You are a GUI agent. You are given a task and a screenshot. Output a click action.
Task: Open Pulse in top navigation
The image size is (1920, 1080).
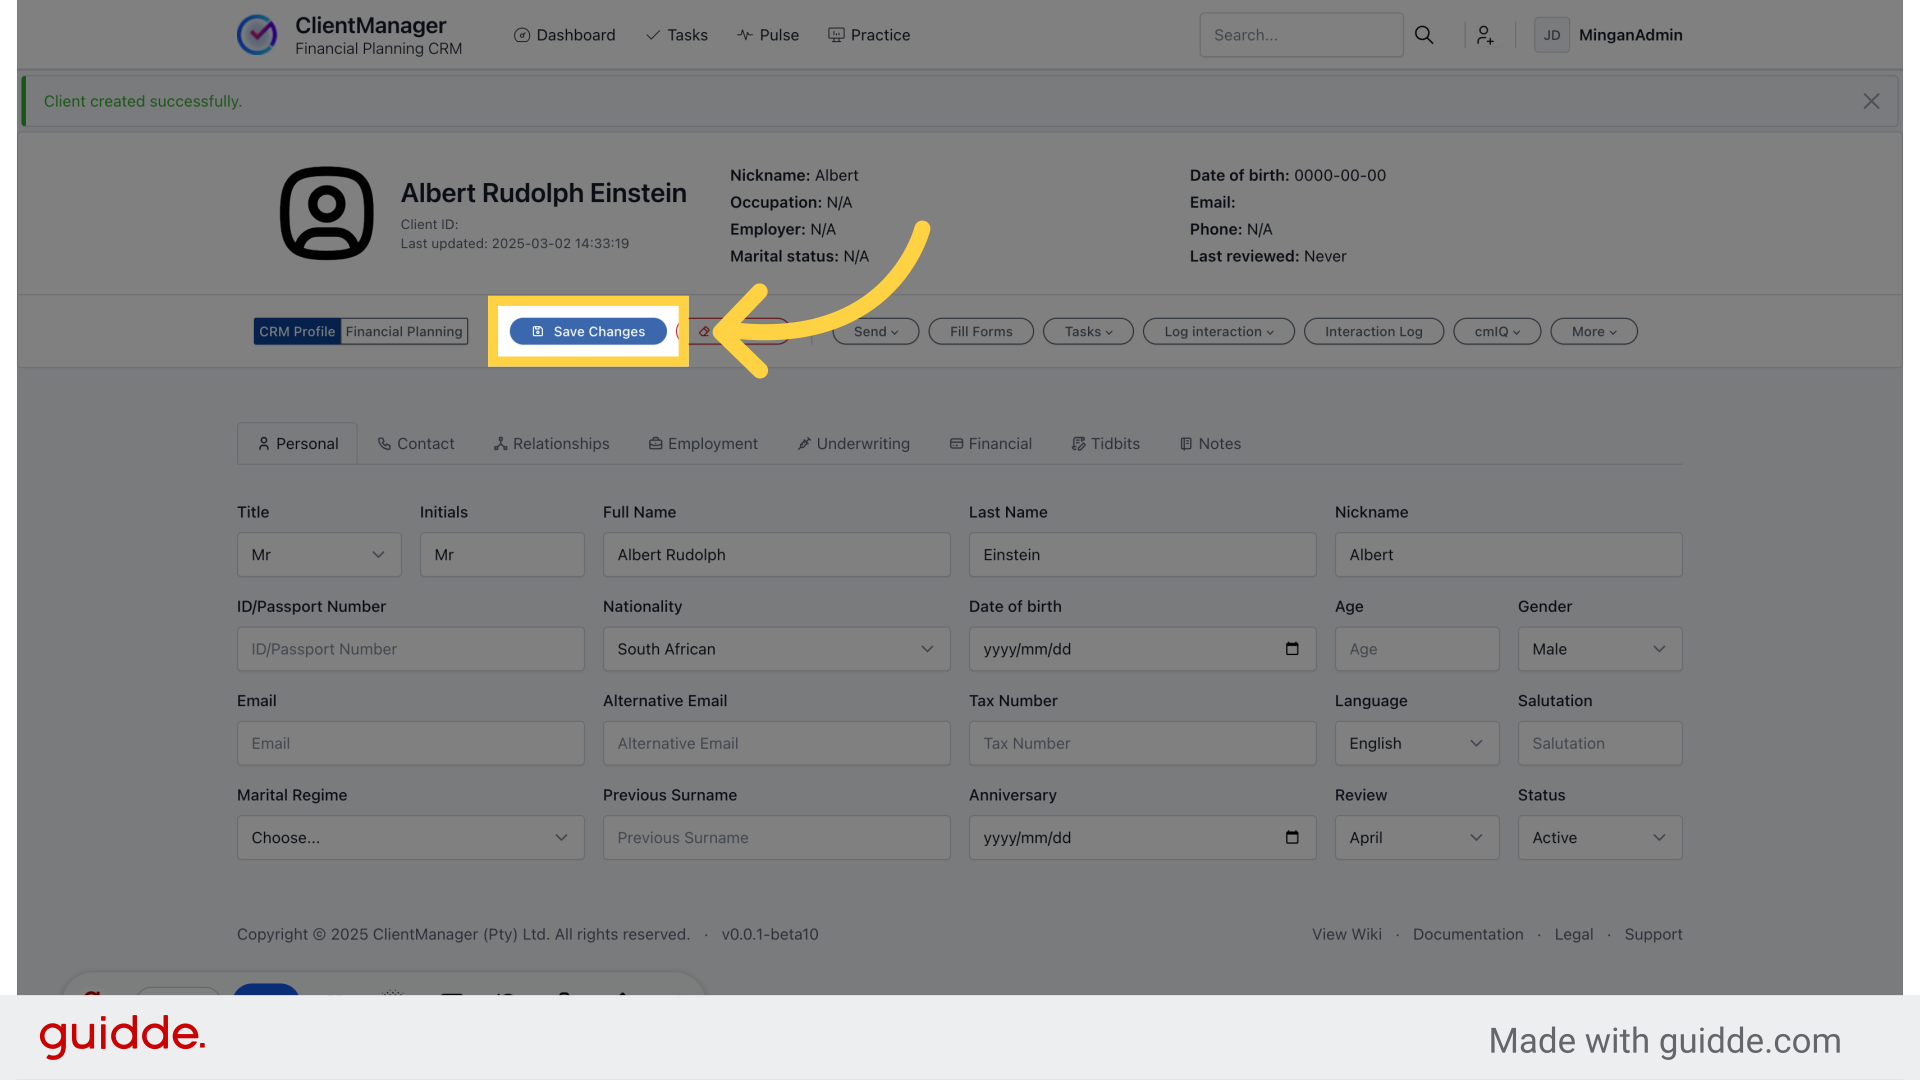tap(768, 35)
